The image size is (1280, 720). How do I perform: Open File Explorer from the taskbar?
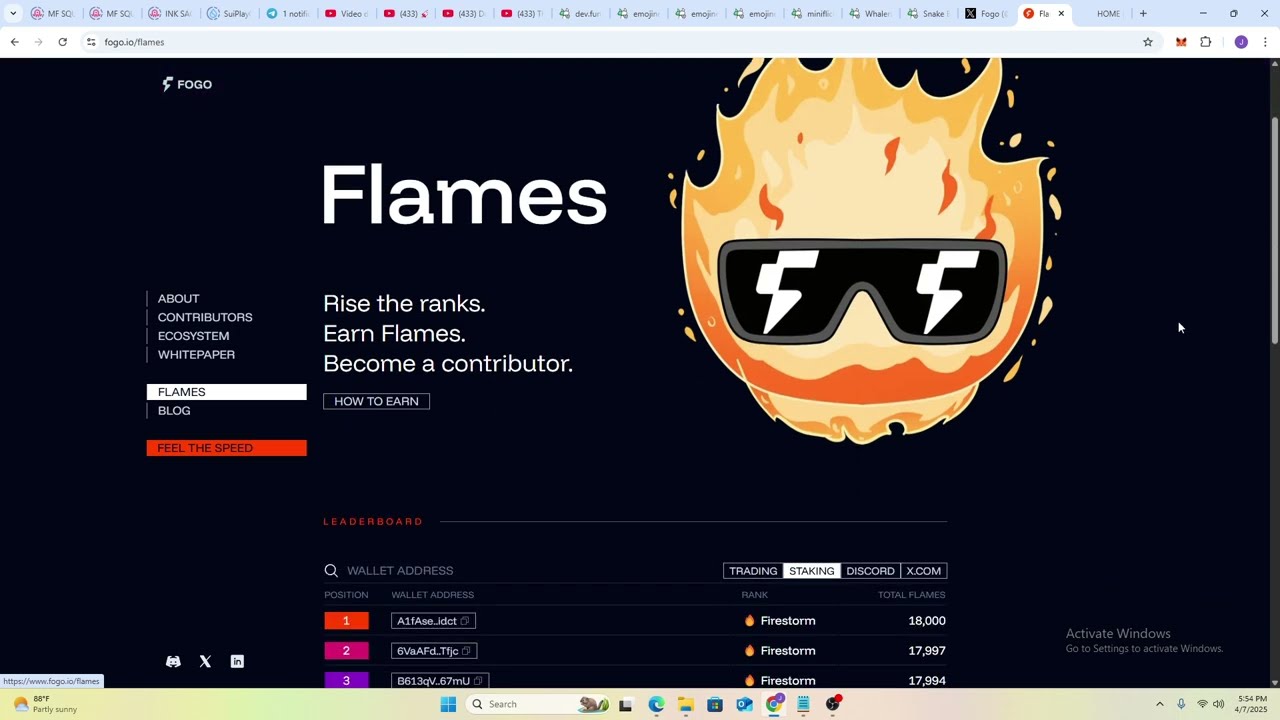click(685, 704)
